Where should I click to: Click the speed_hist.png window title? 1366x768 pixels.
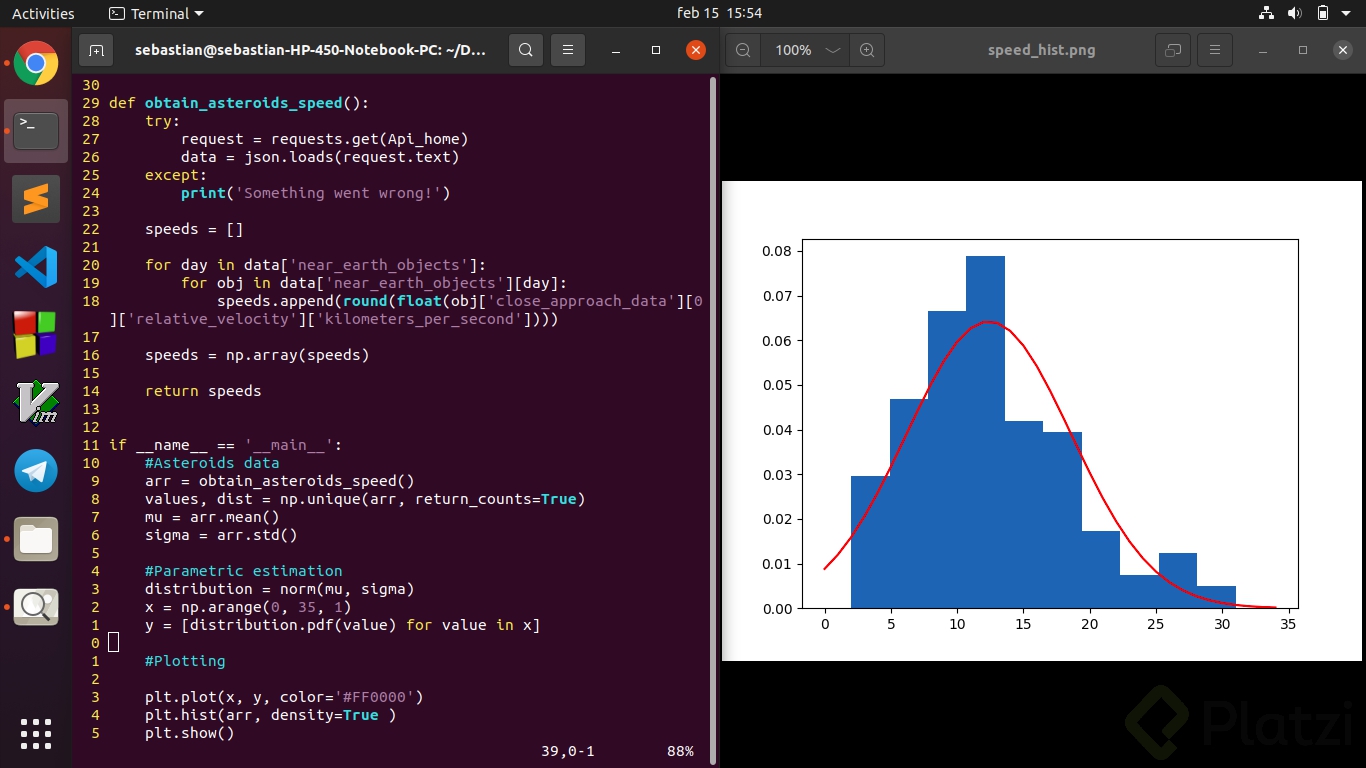[x=1041, y=50]
